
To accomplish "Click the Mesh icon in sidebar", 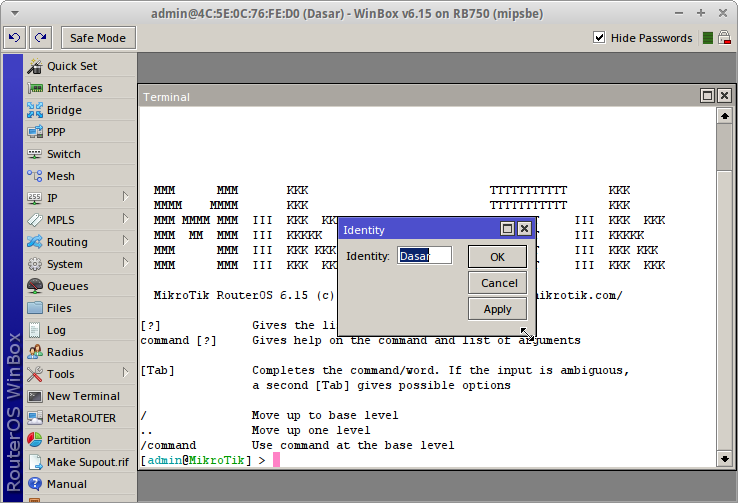I will (x=34, y=176).
